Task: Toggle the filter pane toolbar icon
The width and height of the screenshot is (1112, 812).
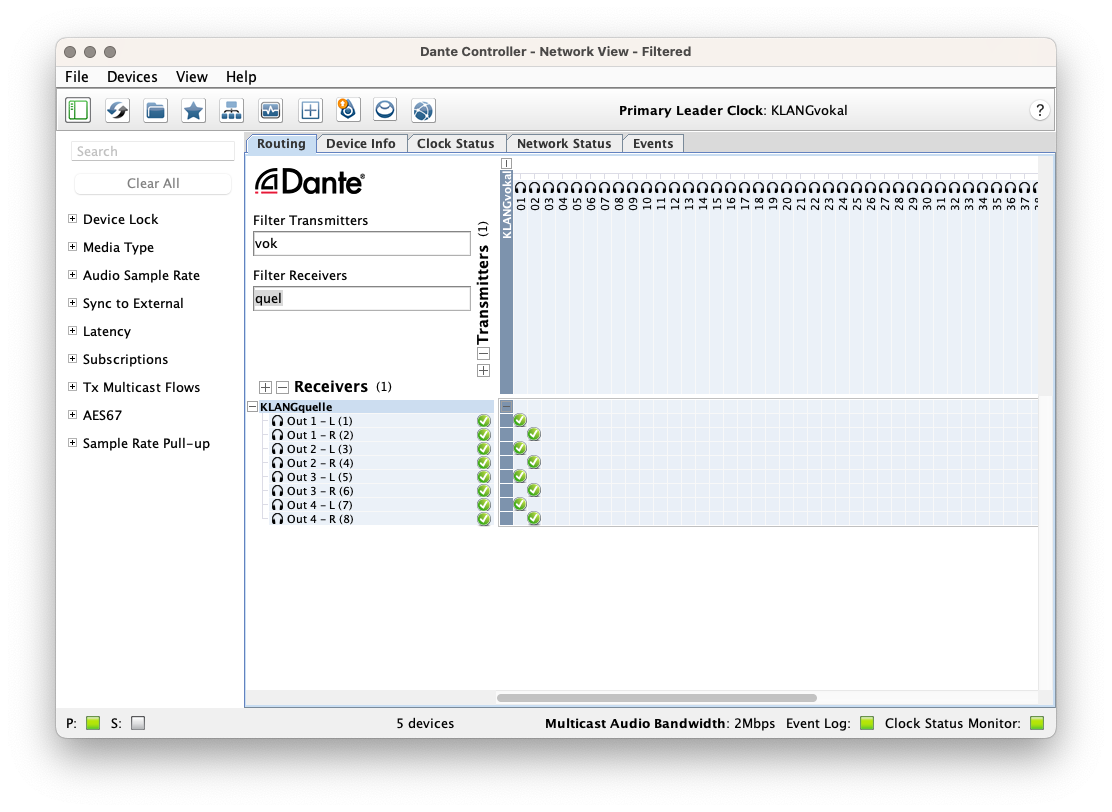Action: [78, 111]
